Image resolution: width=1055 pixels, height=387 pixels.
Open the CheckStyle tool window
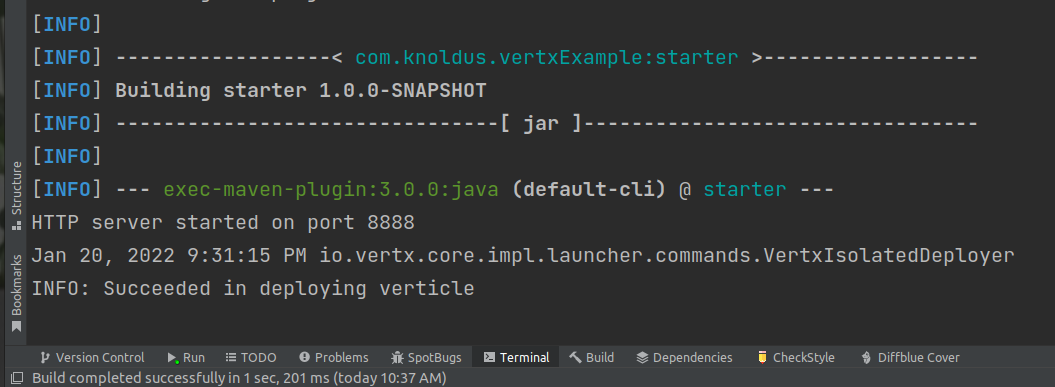[795, 357]
